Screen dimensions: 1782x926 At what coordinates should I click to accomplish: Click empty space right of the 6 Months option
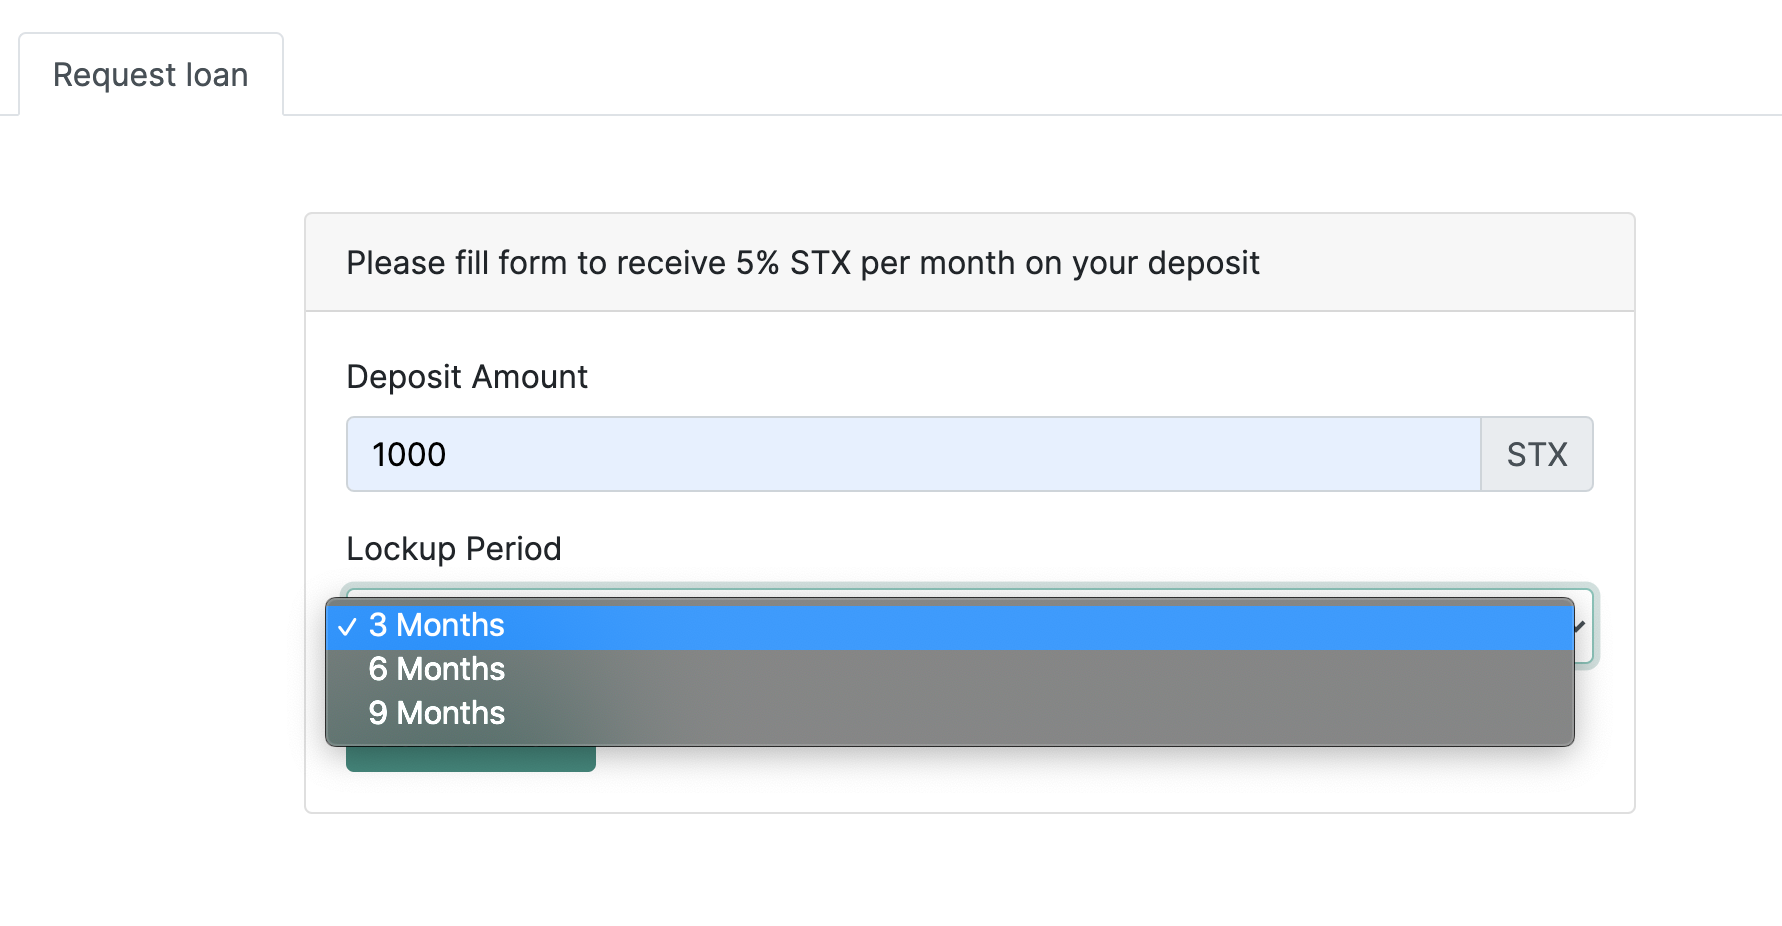[1000, 669]
